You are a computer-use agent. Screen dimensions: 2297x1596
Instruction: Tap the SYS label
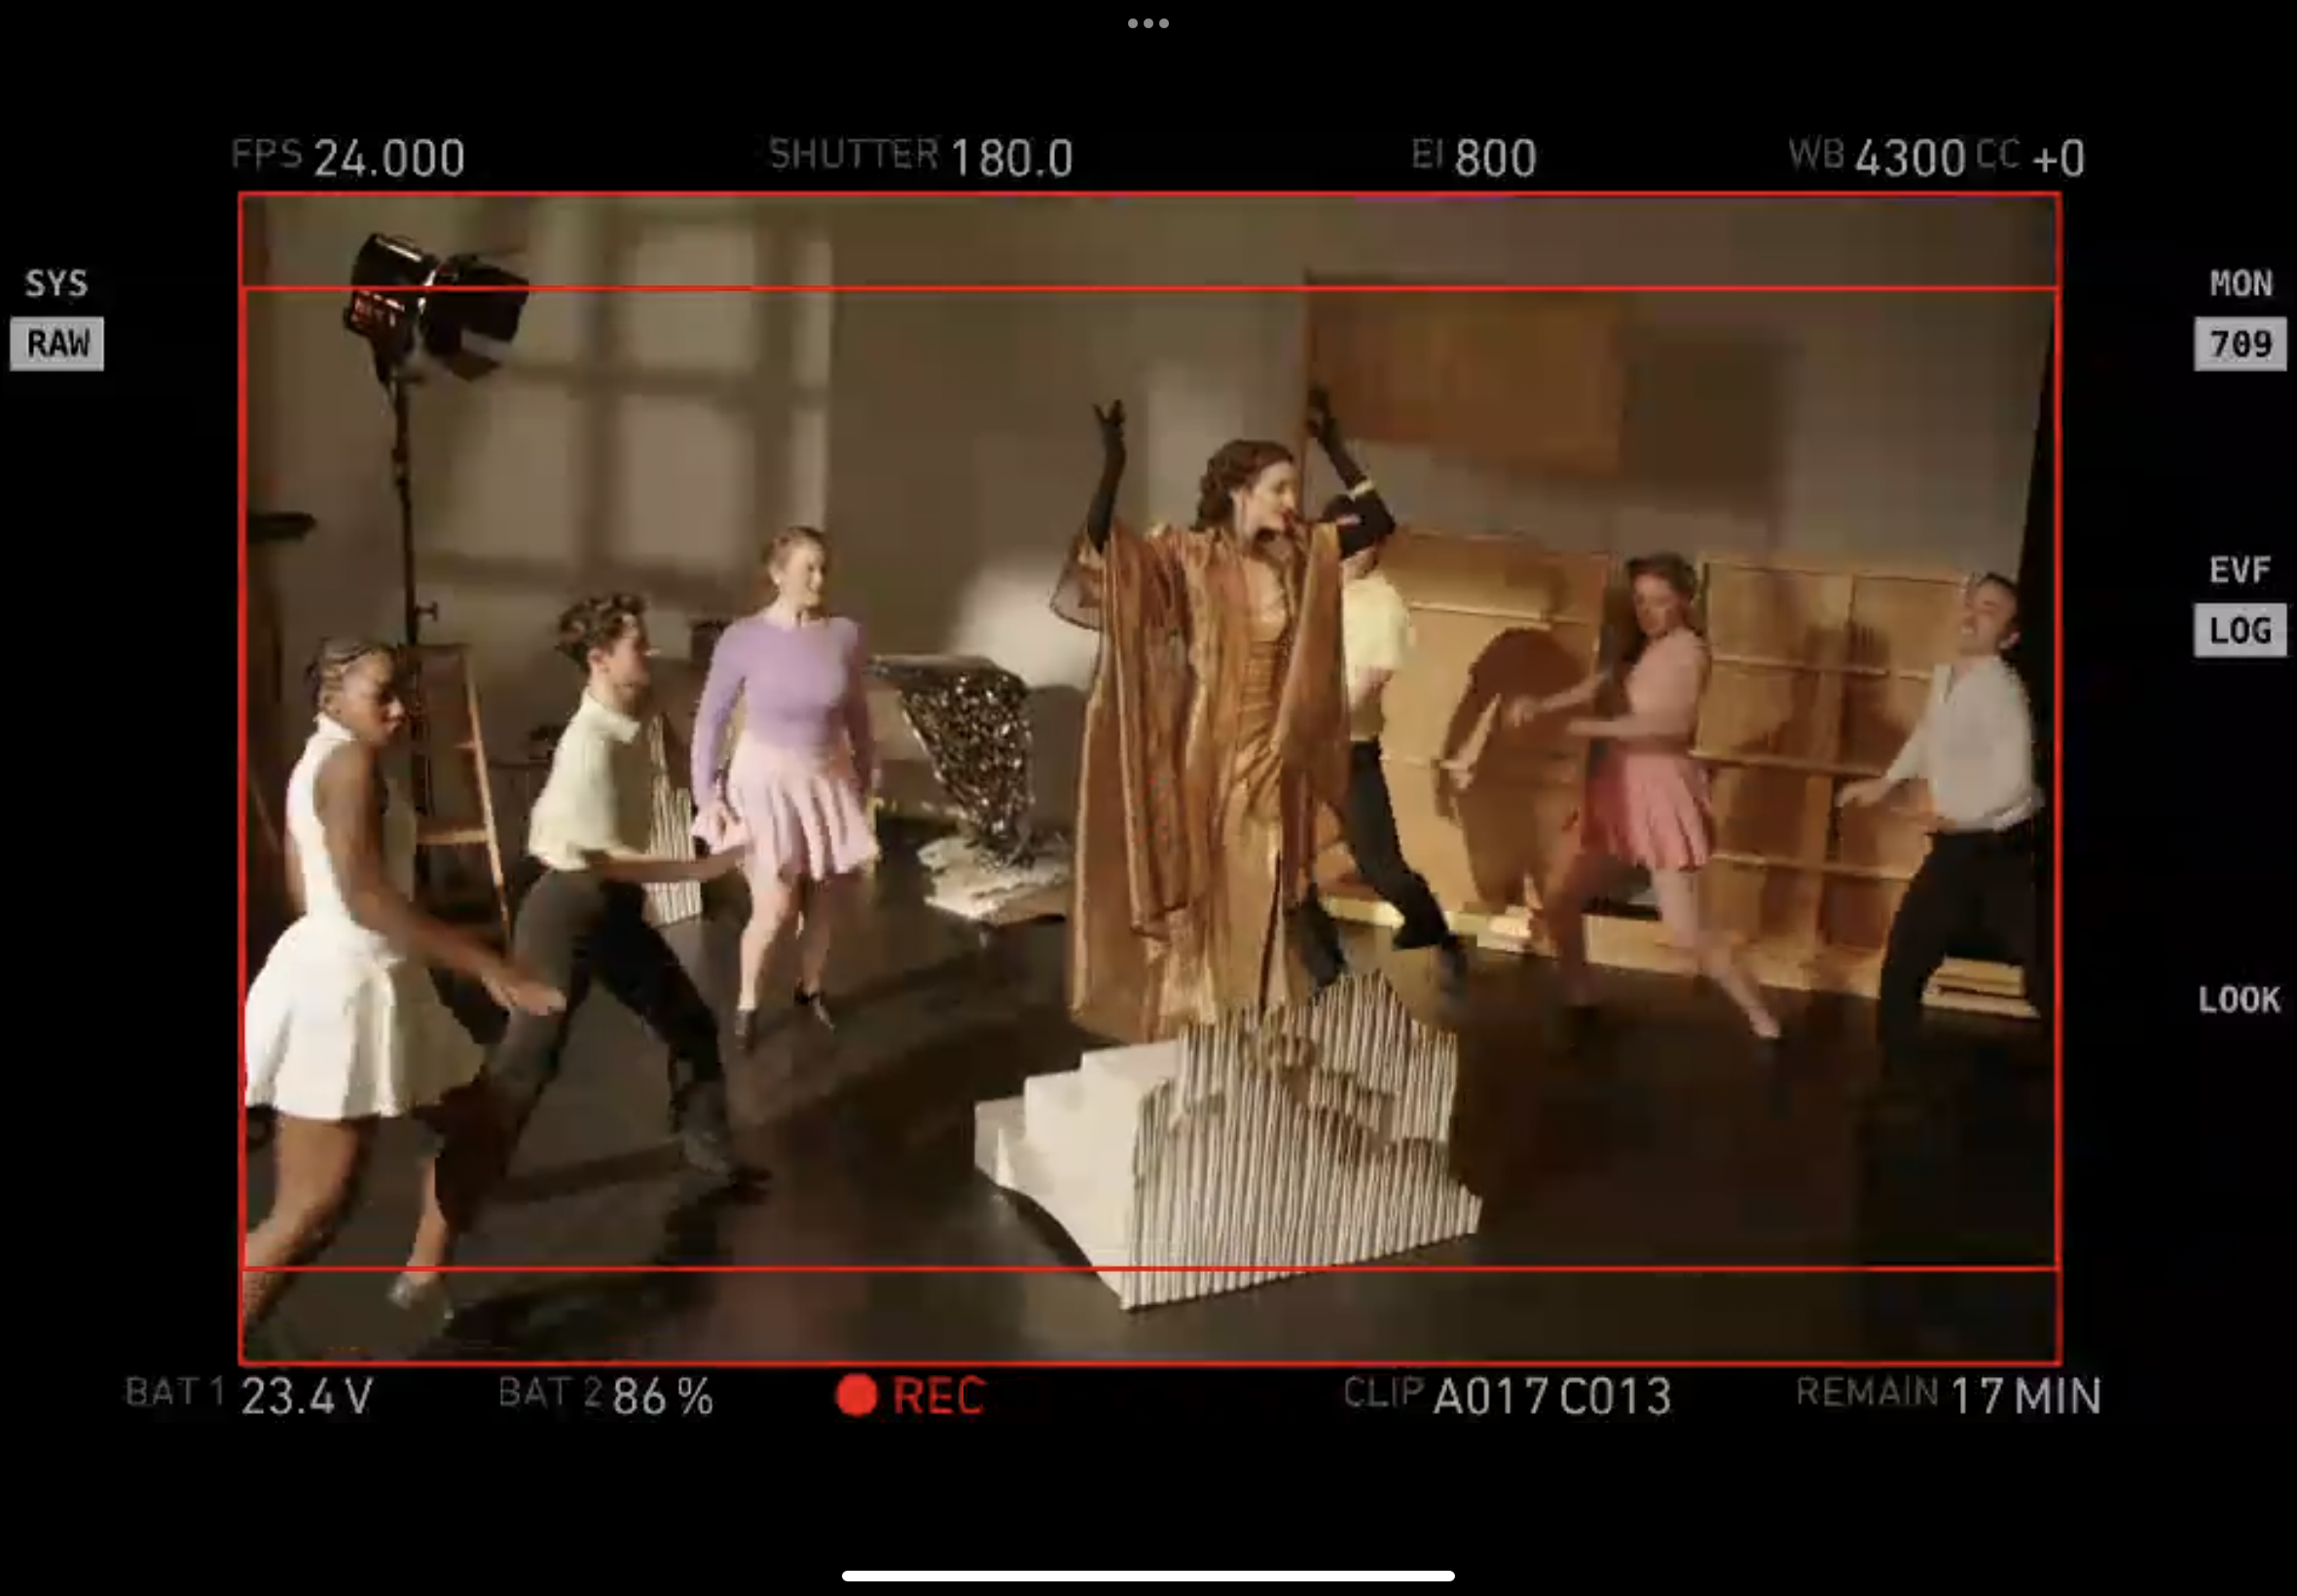coord(57,284)
